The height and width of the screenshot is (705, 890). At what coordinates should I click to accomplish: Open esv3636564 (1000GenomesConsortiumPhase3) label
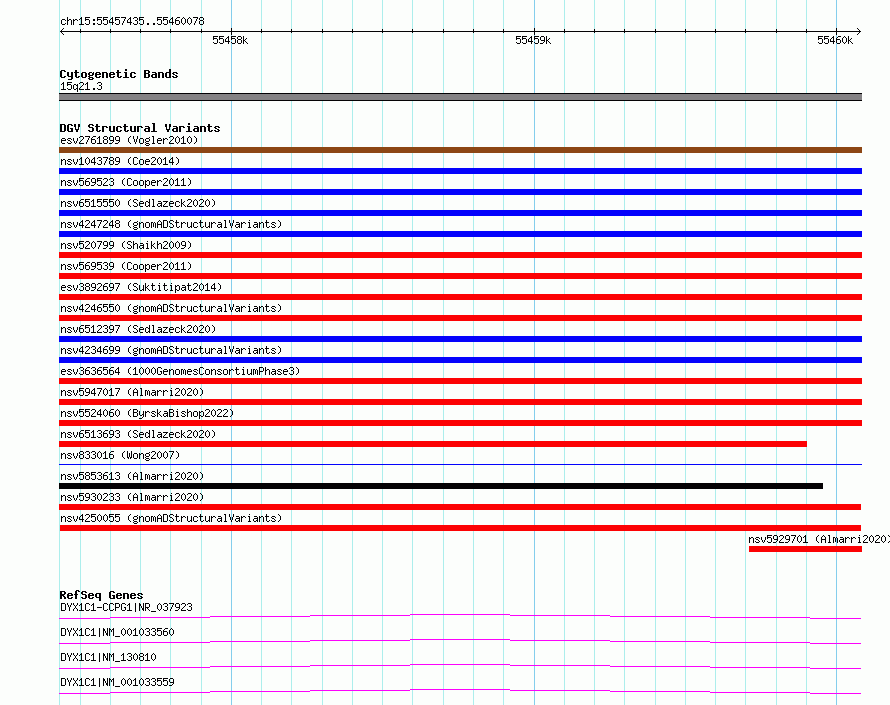point(180,371)
